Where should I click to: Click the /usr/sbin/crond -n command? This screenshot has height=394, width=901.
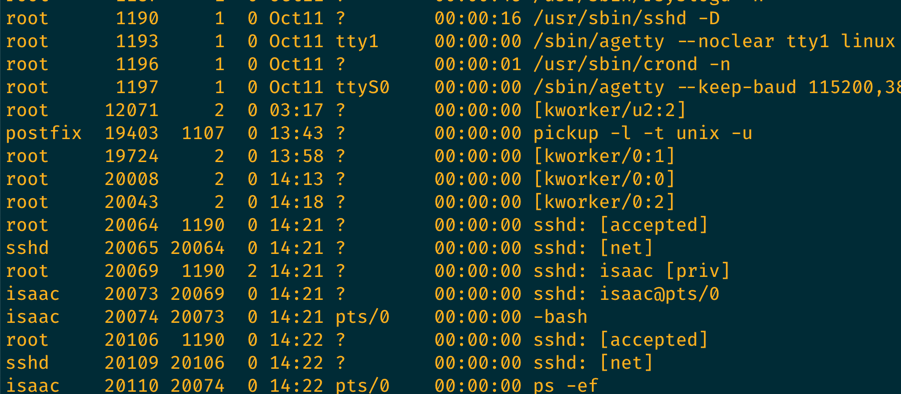(x=632, y=64)
